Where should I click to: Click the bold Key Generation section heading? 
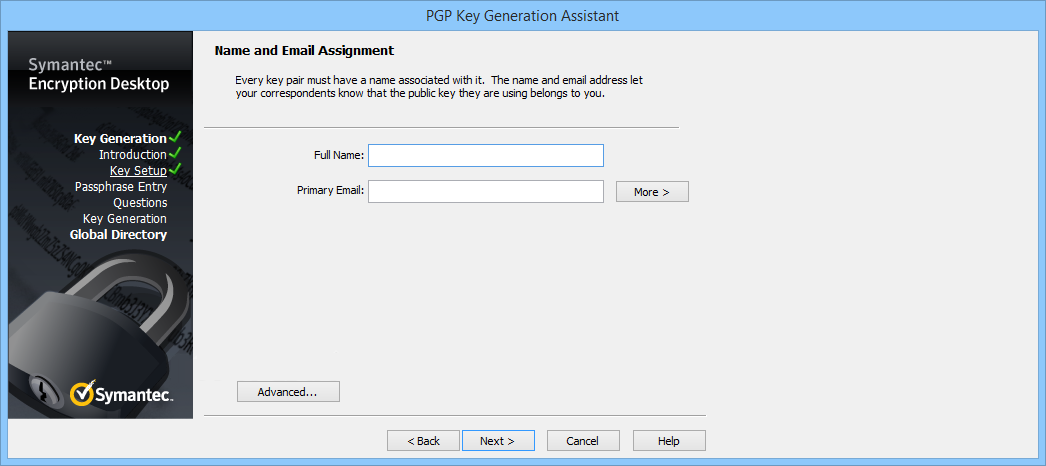120,139
